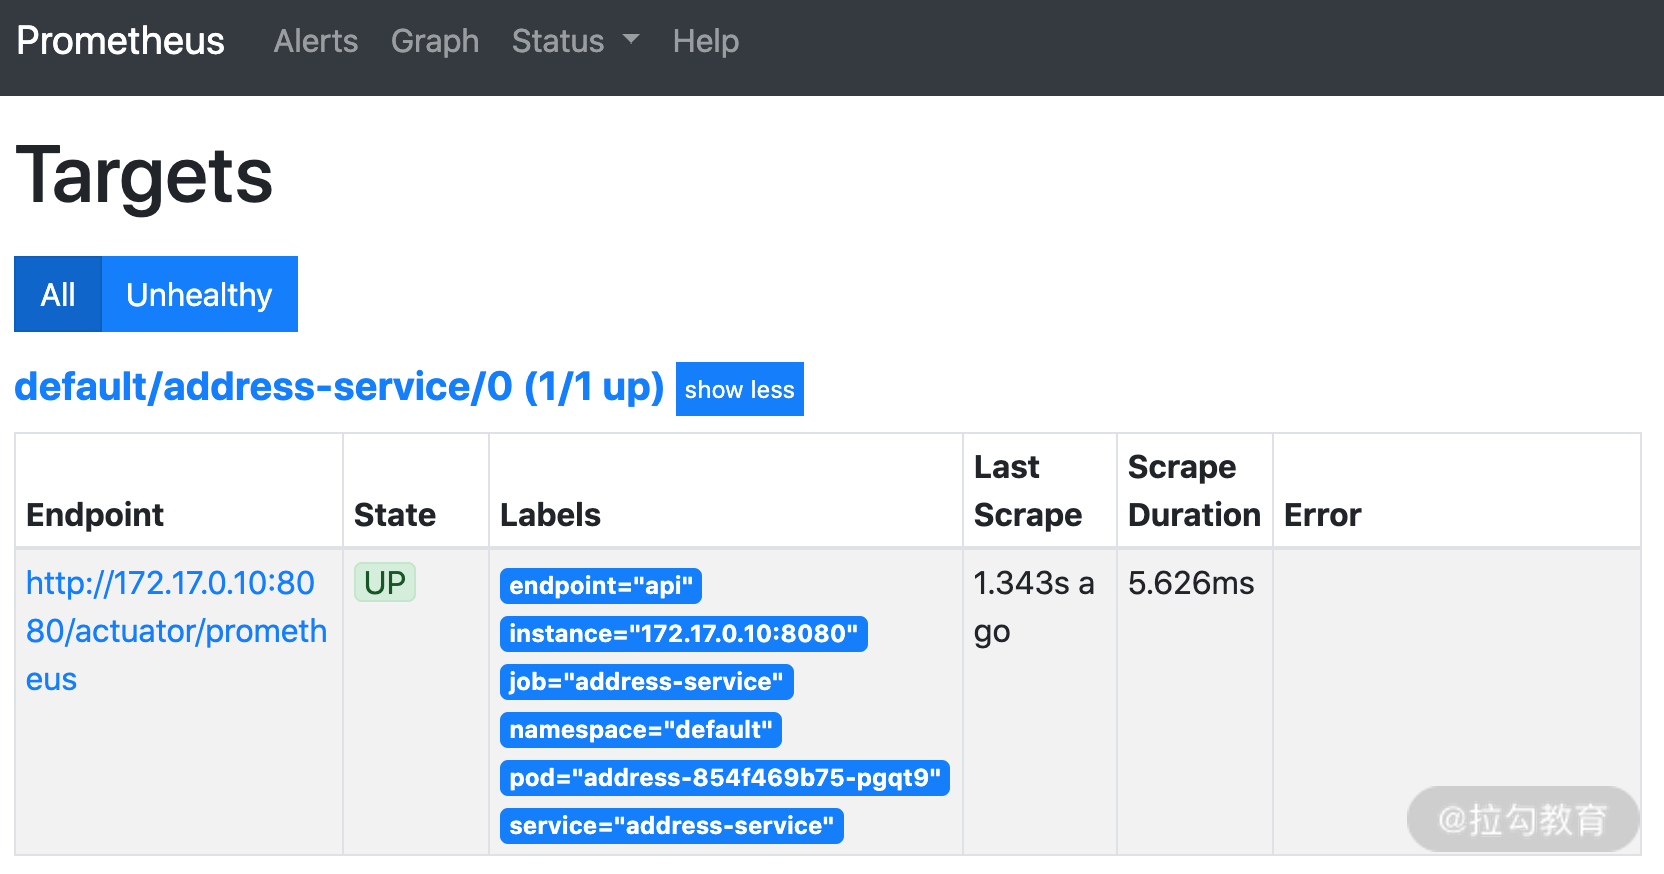
Task: Expand the Status dropdown menu
Action: coord(575,41)
